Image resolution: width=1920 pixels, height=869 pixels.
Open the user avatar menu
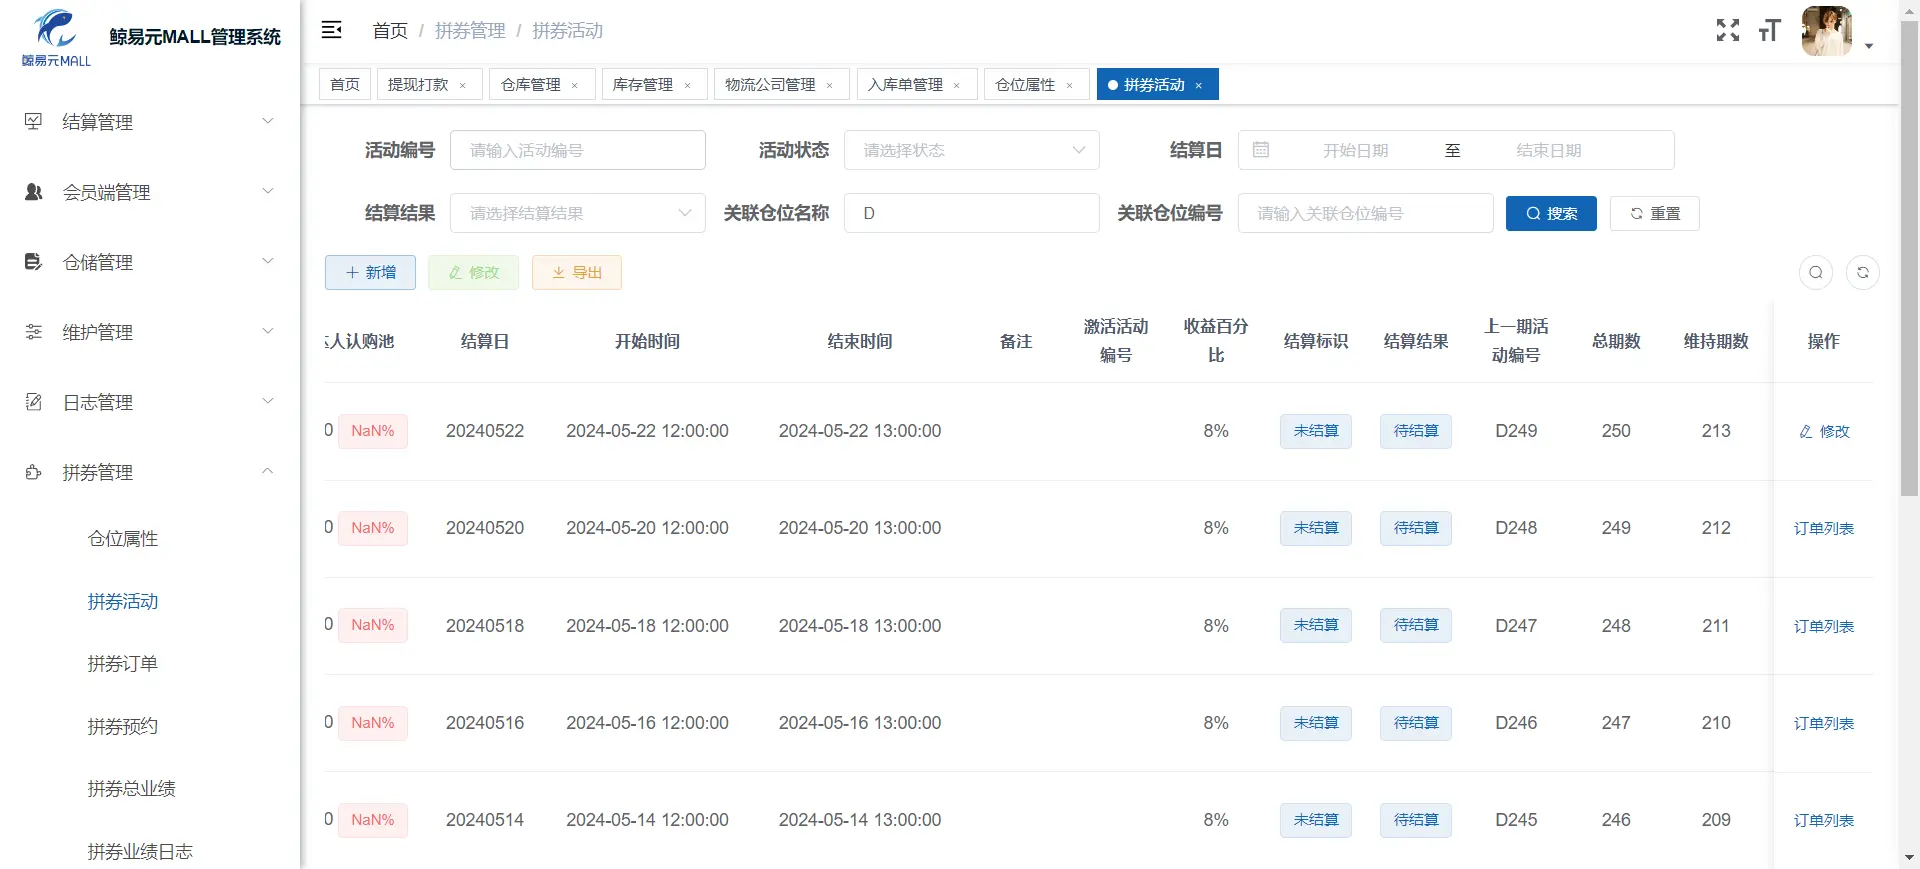1827,31
